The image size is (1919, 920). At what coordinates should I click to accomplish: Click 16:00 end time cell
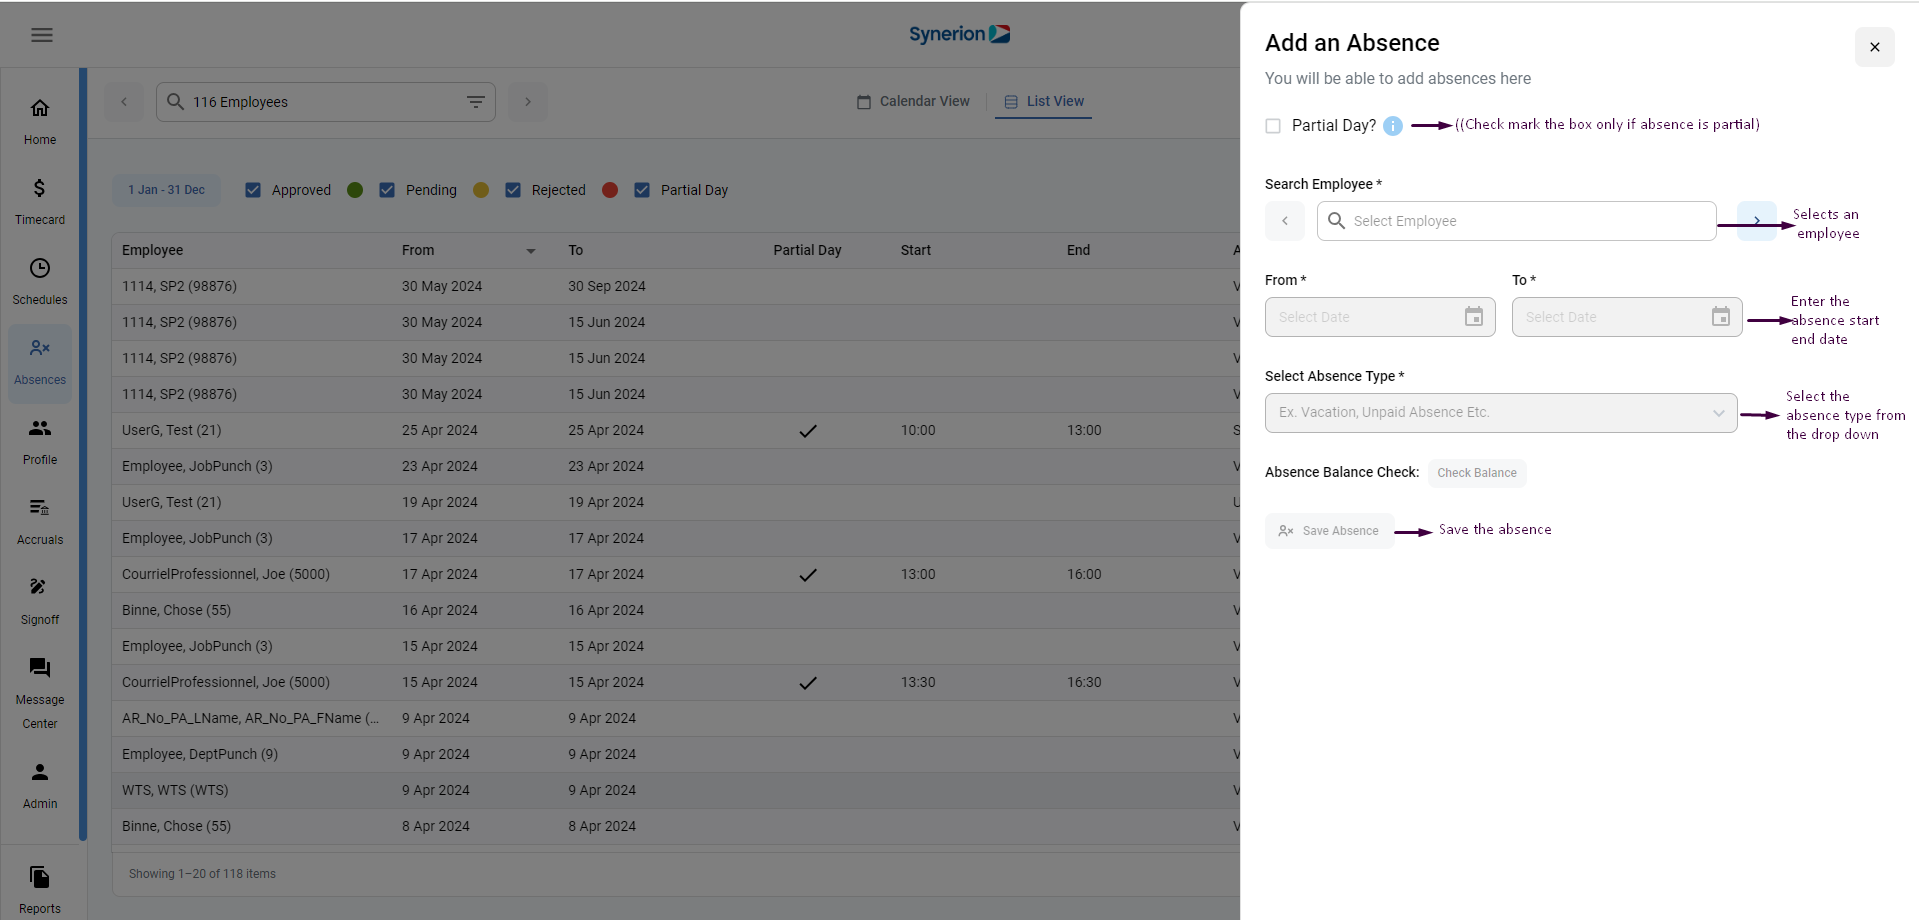click(x=1084, y=574)
